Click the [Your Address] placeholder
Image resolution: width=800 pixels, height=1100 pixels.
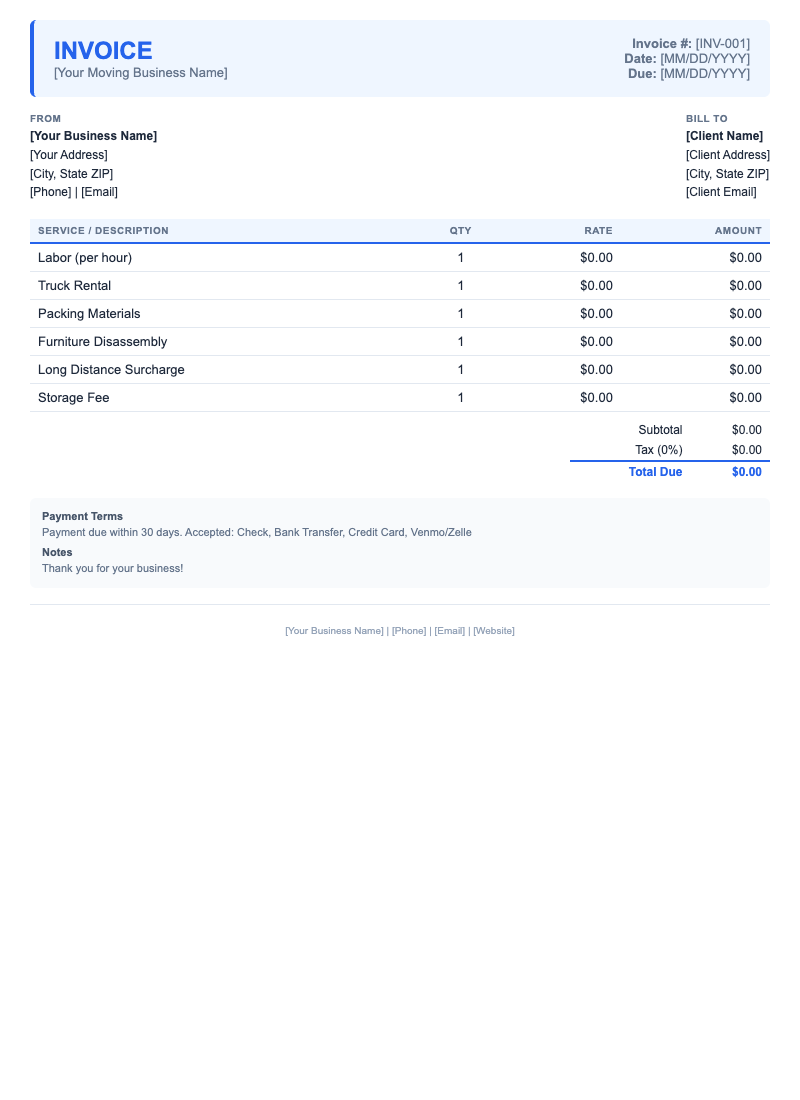pyautogui.click(x=69, y=155)
